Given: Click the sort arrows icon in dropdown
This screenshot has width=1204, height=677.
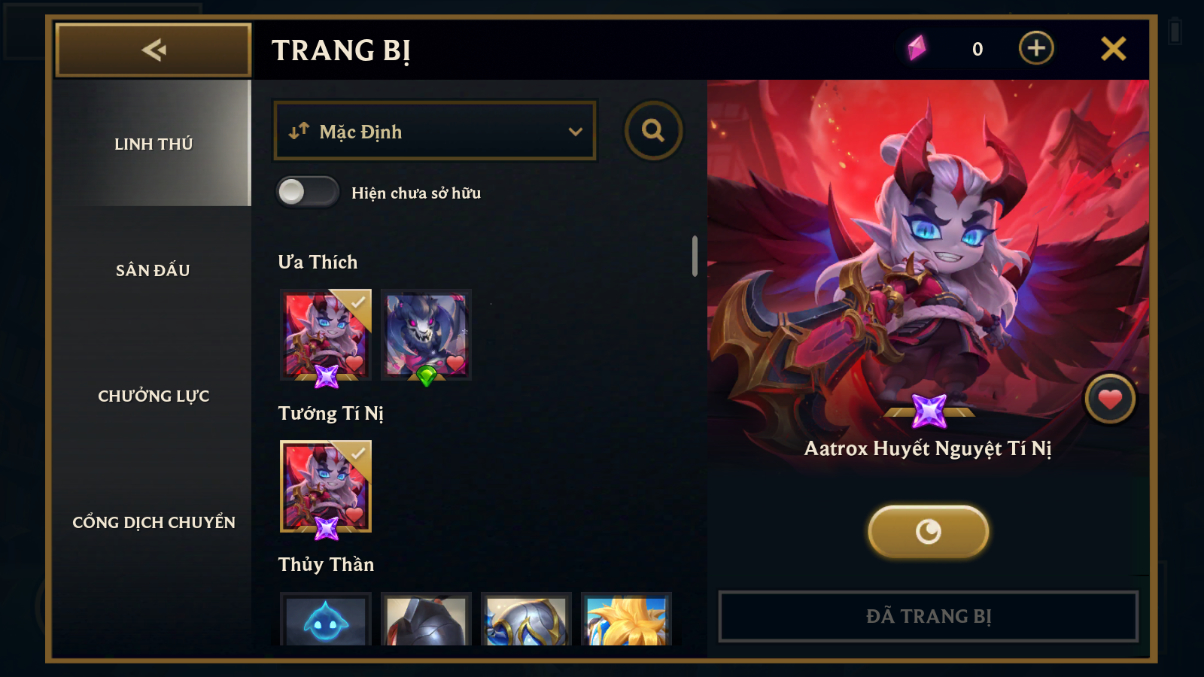Looking at the screenshot, I should click(x=298, y=131).
